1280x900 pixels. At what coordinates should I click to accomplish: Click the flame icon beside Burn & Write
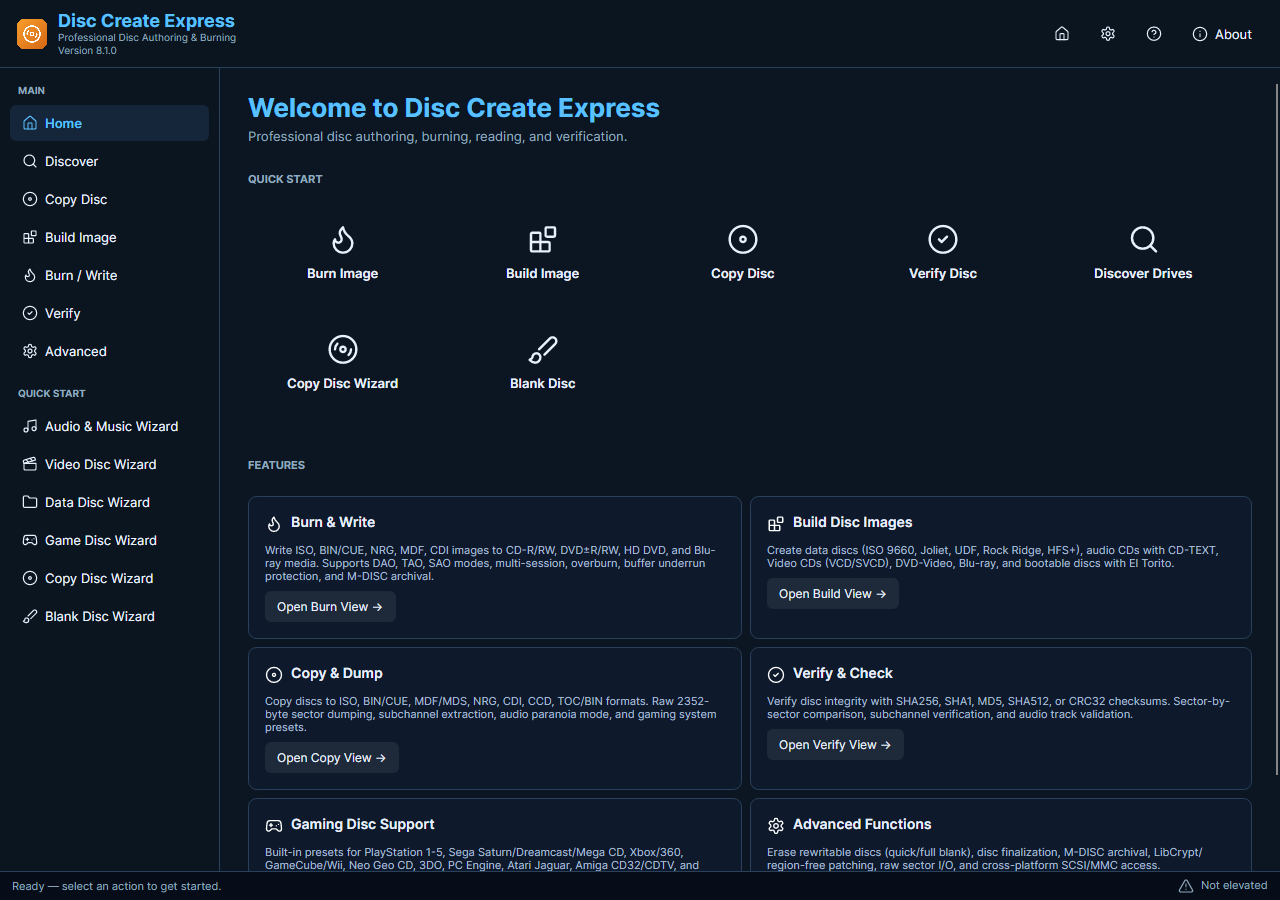coord(274,523)
